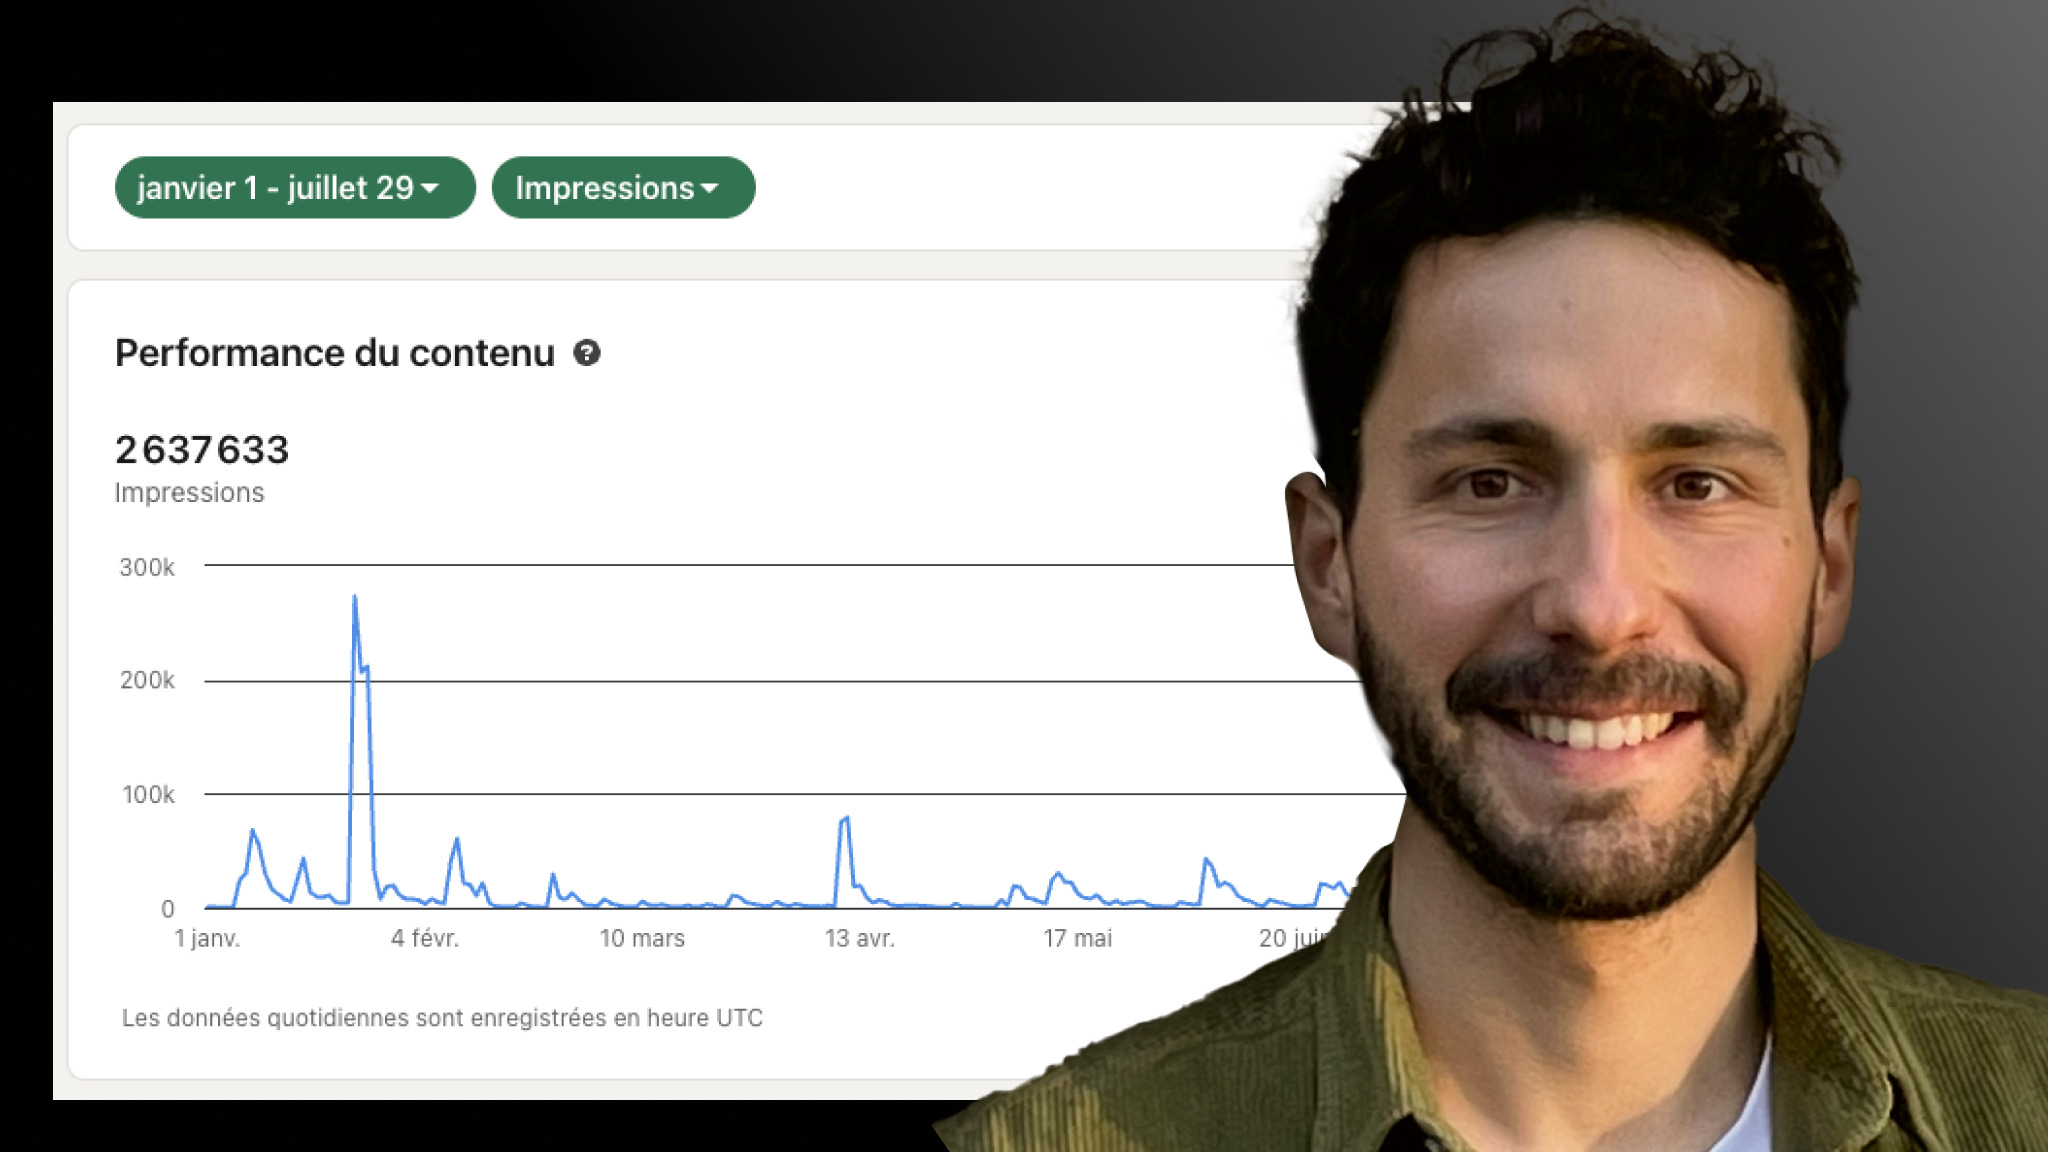Image resolution: width=2048 pixels, height=1152 pixels.
Task: Click the caret arrow in the Impressions pill
Action: coord(710,188)
